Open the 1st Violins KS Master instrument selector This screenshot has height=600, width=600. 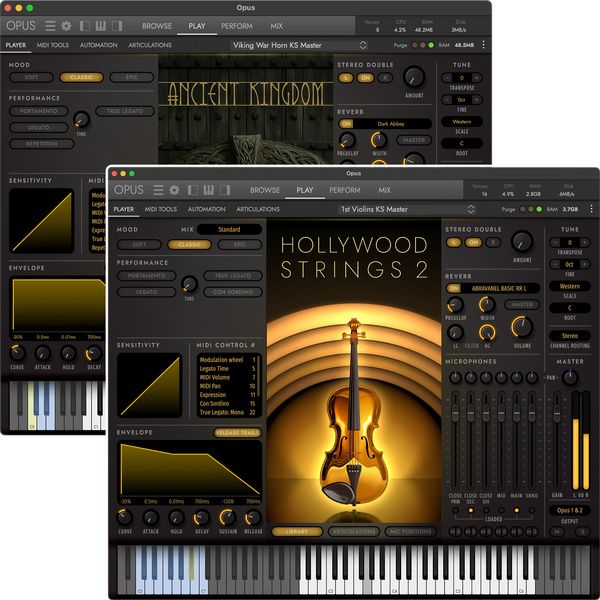[407, 209]
